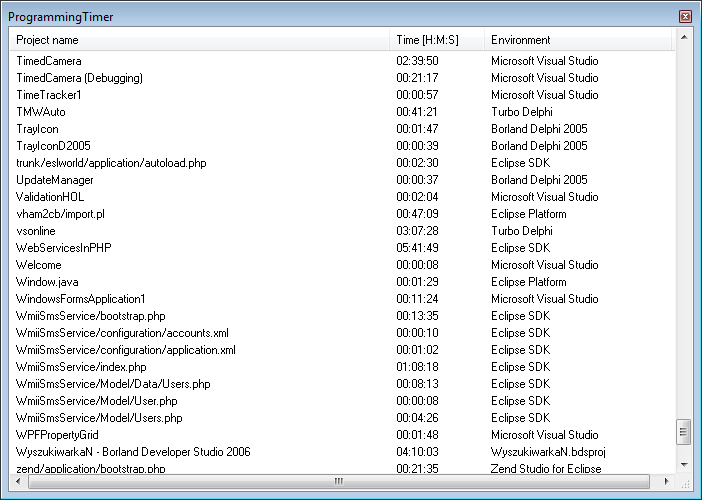The height and width of the screenshot is (500, 702).
Task: Select the ValidationHOL project
Action: (342, 197)
